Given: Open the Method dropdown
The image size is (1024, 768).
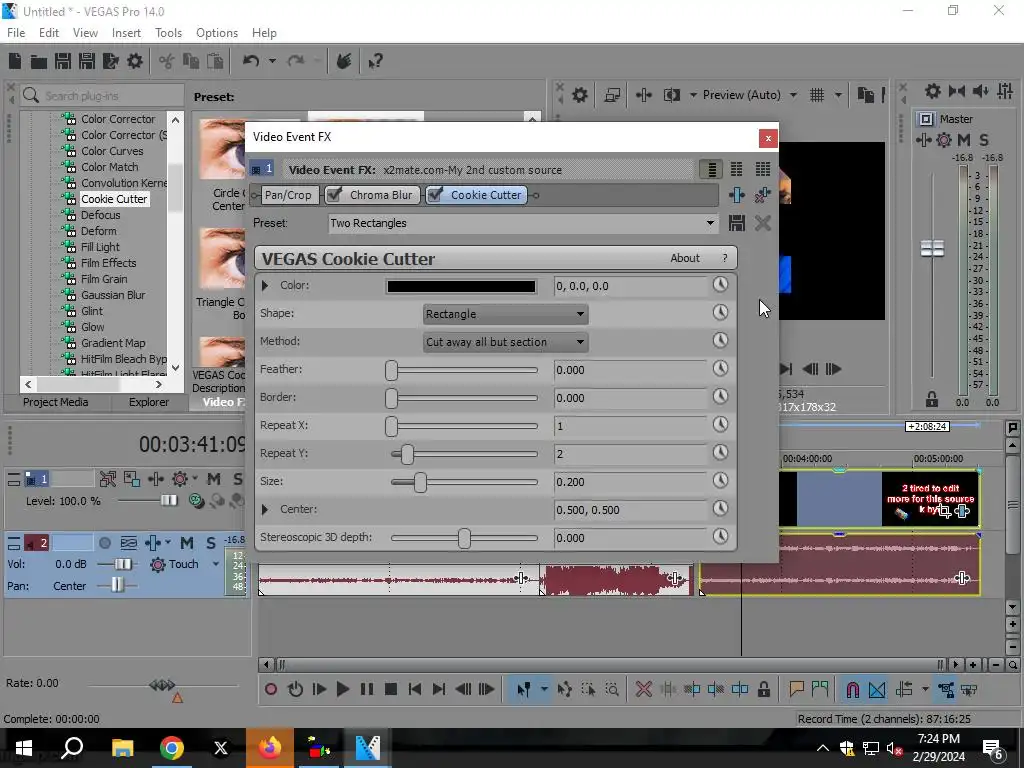Looking at the screenshot, I should coord(505,342).
